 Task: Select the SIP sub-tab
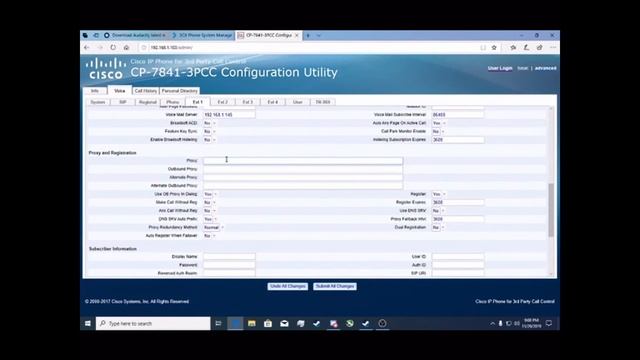click(x=123, y=102)
